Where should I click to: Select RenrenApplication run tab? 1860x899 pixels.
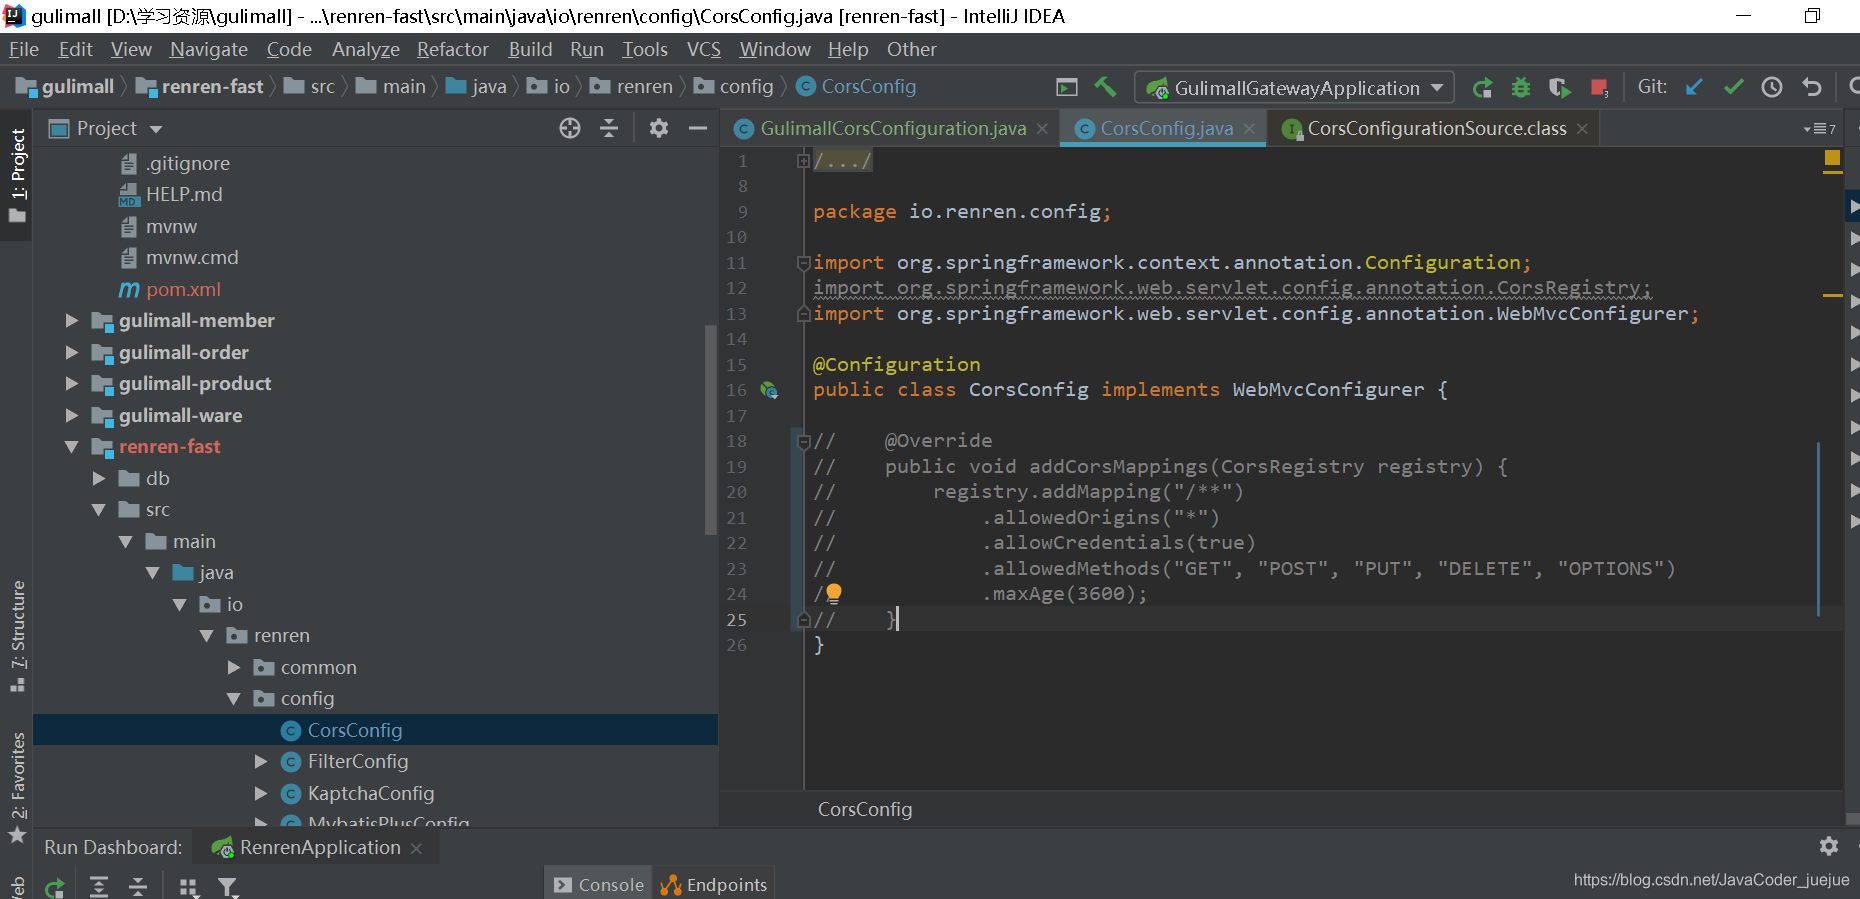pyautogui.click(x=320, y=847)
